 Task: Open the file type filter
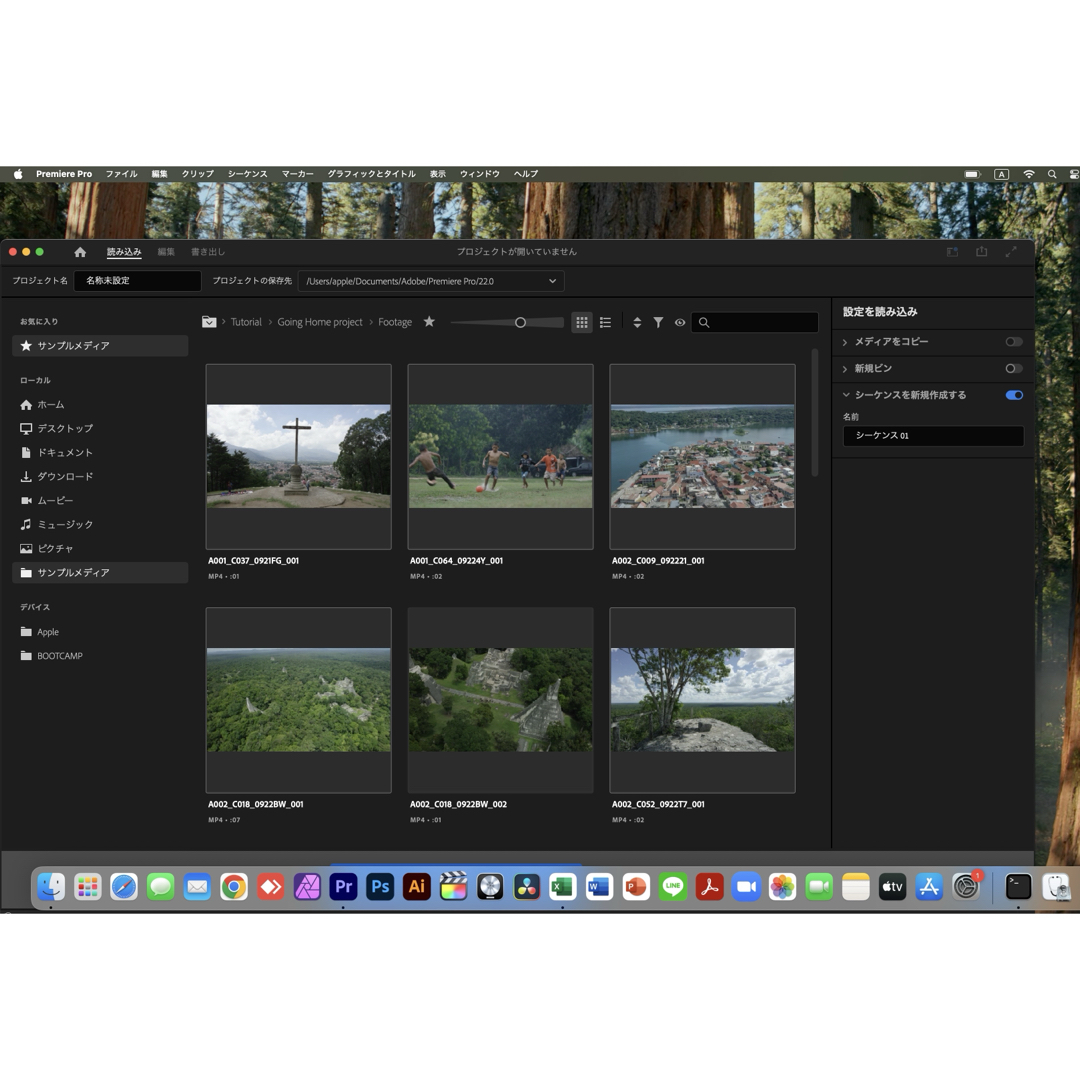pyautogui.click(x=658, y=322)
